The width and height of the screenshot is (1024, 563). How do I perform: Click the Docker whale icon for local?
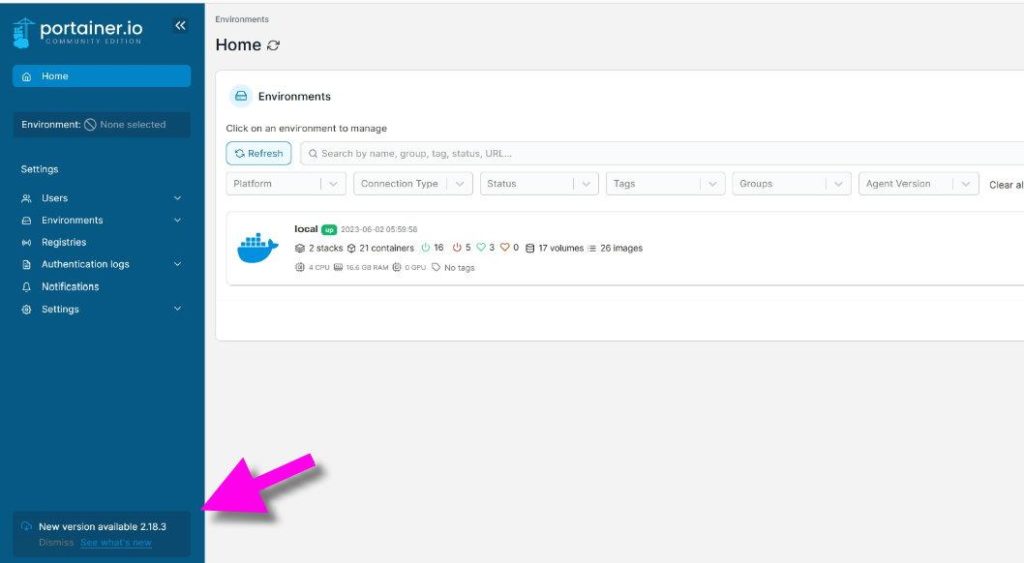(257, 248)
